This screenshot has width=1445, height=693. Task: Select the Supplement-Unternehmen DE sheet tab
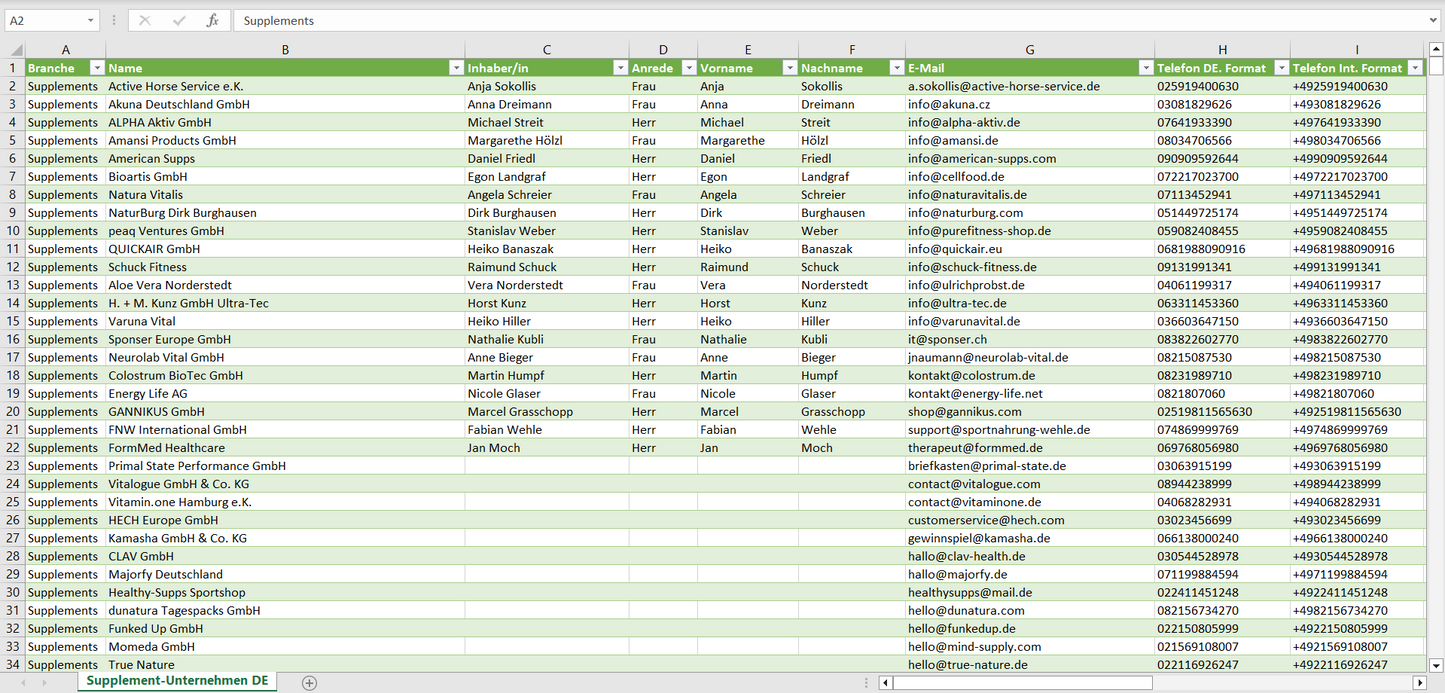(x=177, y=680)
